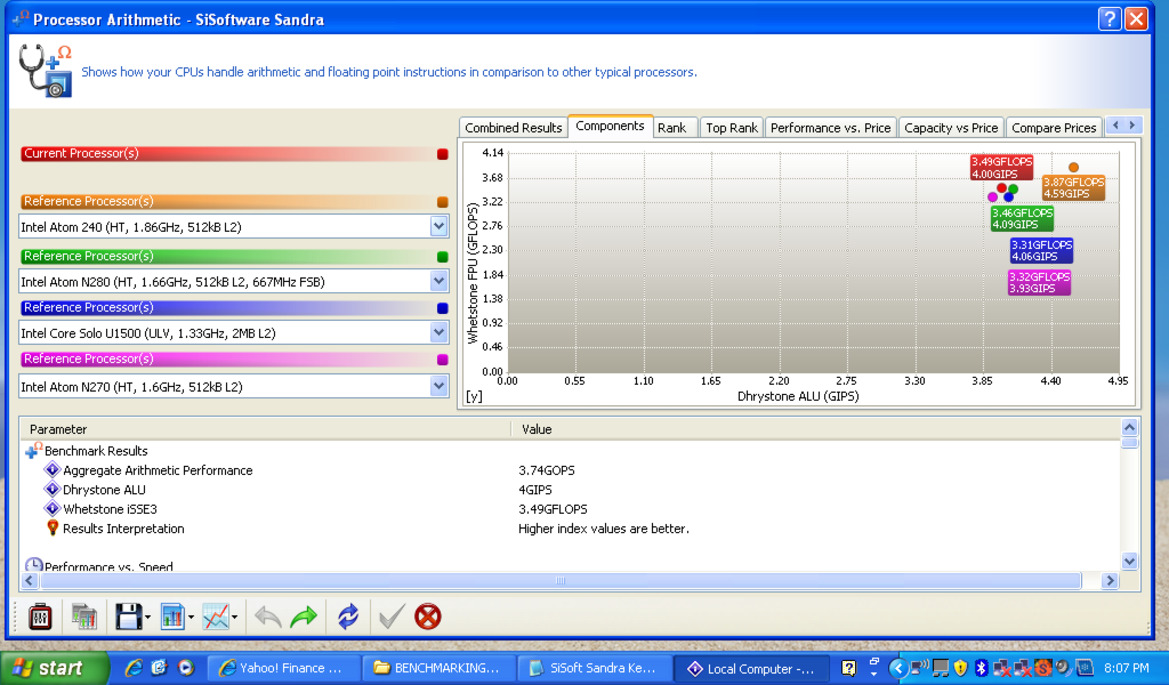Click the horizontal scrollbar right arrow
Viewport: 1169px width, 685px height.
pyautogui.click(x=1109, y=581)
